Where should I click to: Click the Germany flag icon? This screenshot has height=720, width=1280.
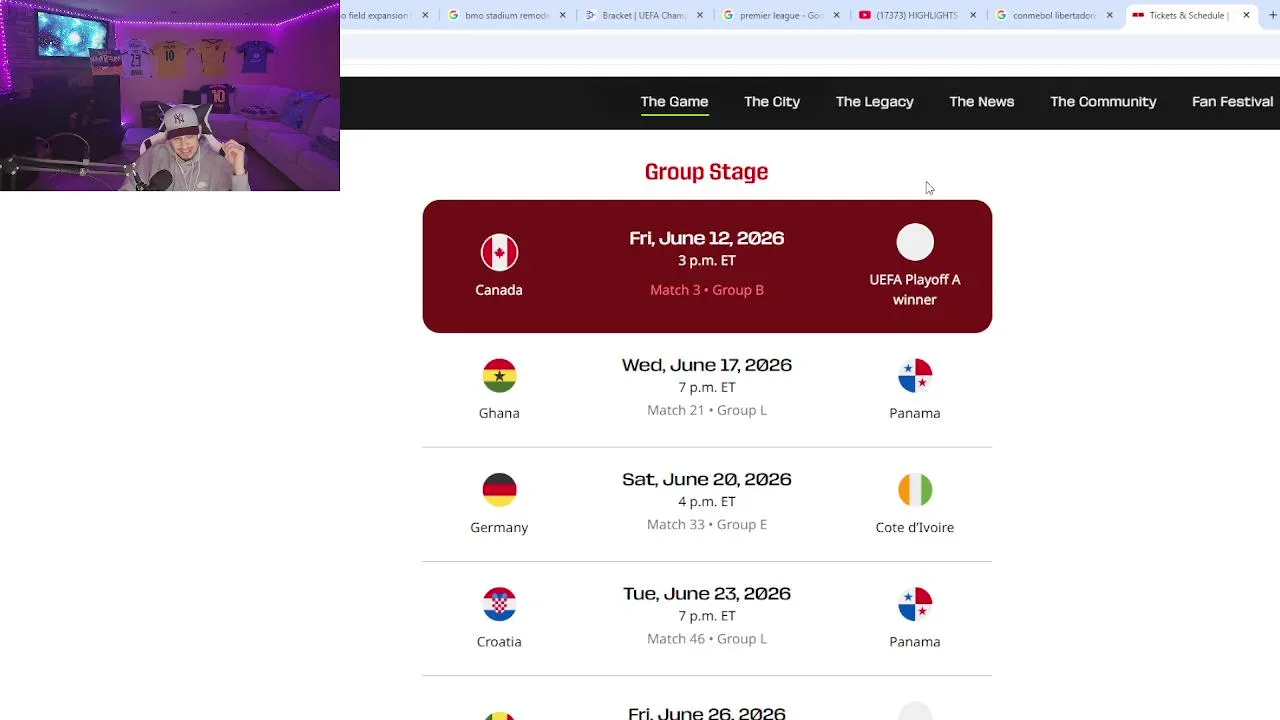pyautogui.click(x=499, y=490)
